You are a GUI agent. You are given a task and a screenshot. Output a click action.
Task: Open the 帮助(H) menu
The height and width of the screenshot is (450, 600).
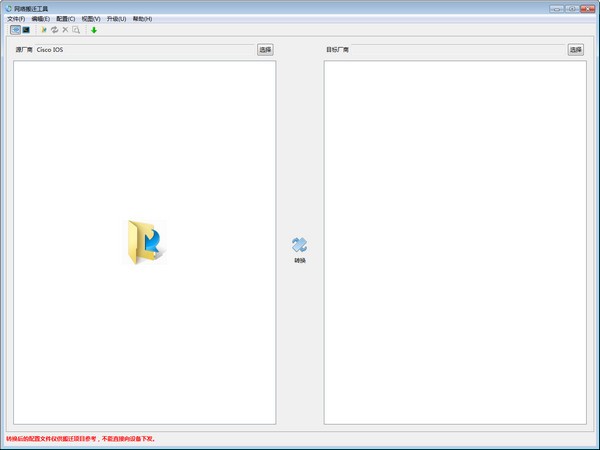(142, 19)
